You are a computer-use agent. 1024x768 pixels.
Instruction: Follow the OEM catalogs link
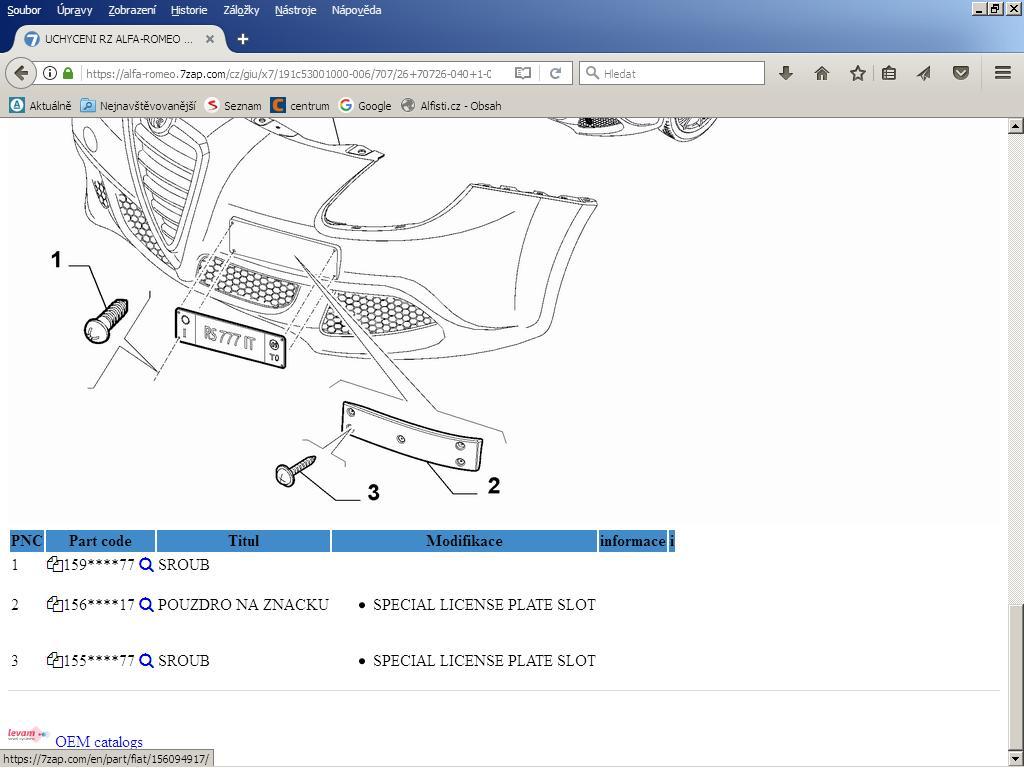coord(99,742)
